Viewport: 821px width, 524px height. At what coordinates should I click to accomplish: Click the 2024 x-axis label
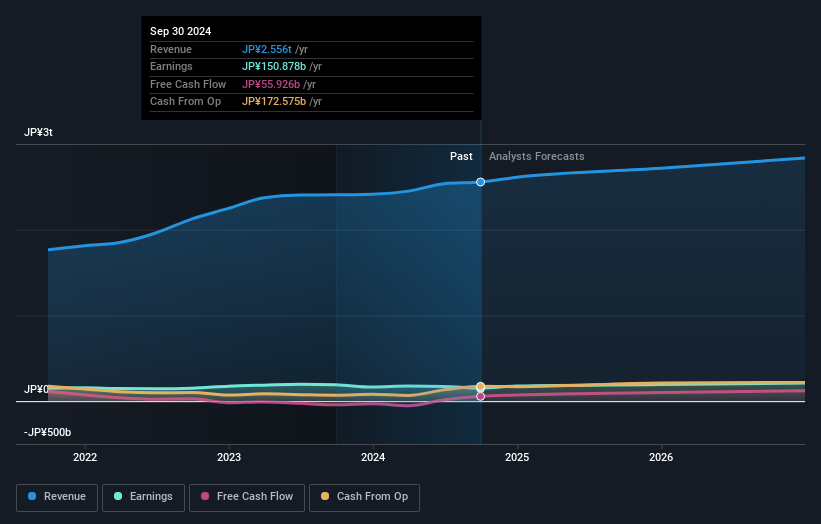tap(373, 458)
